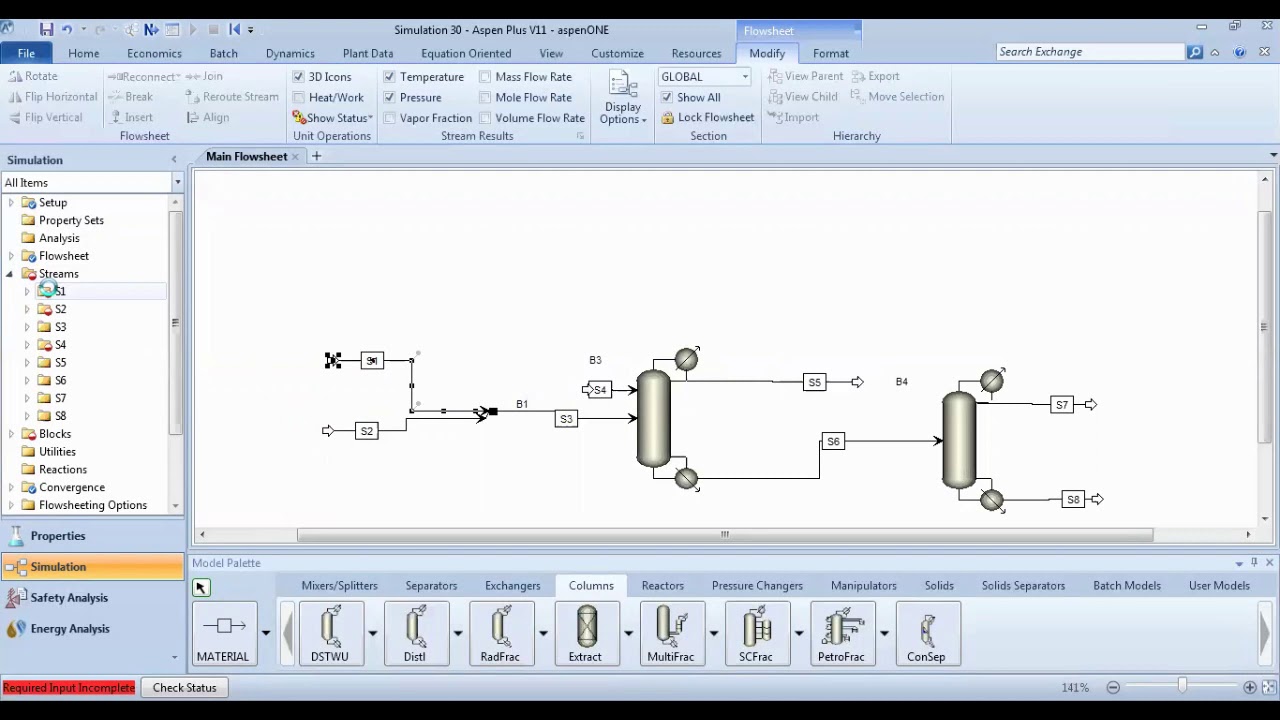Image resolution: width=1280 pixels, height=720 pixels.
Task: Pick the MATERIAL stream icon
Action: pyautogui.click(x=223, y=633)
